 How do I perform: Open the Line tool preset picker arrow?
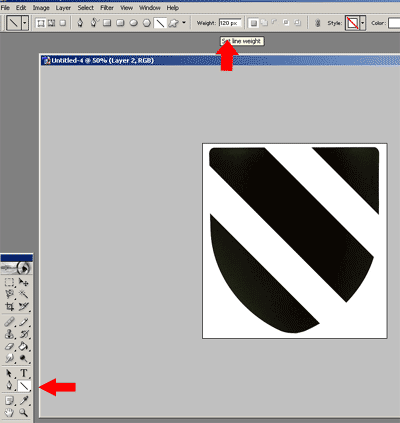click(x=25, y=23)
